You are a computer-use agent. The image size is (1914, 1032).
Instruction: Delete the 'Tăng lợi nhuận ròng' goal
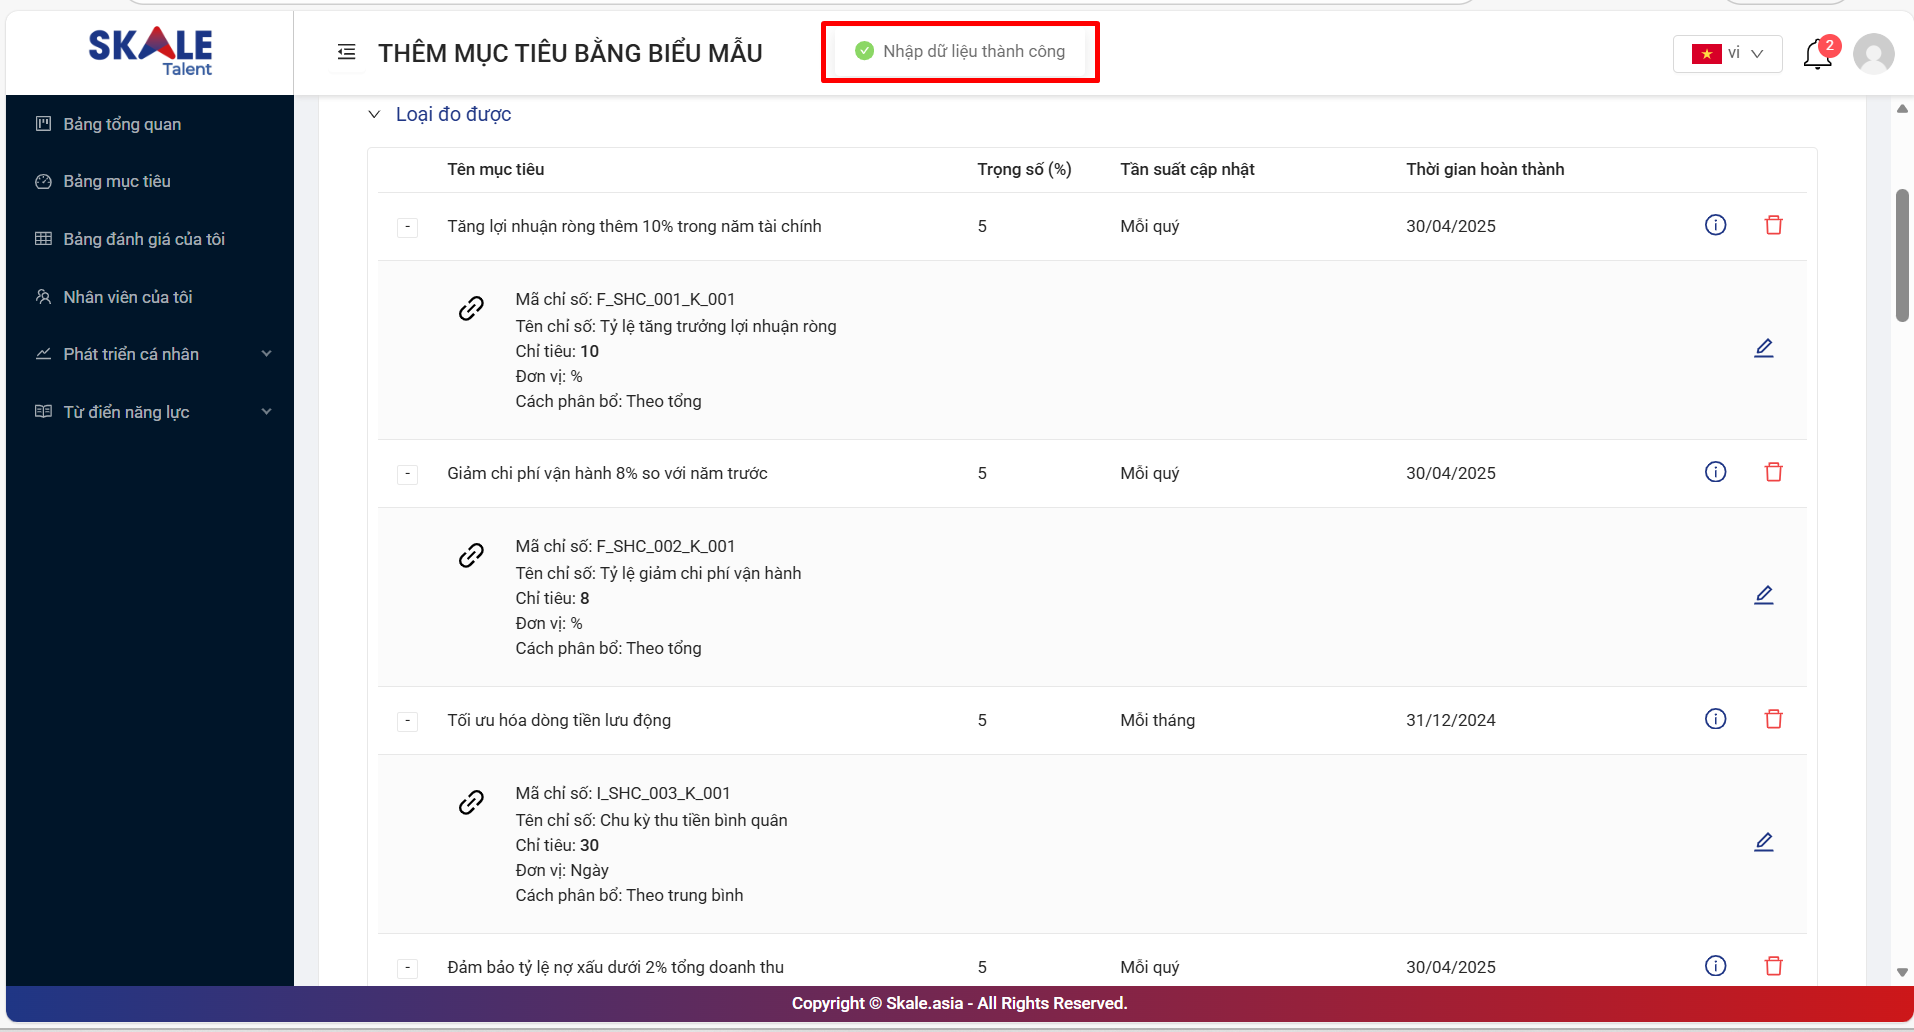[x=1773, y=226]
